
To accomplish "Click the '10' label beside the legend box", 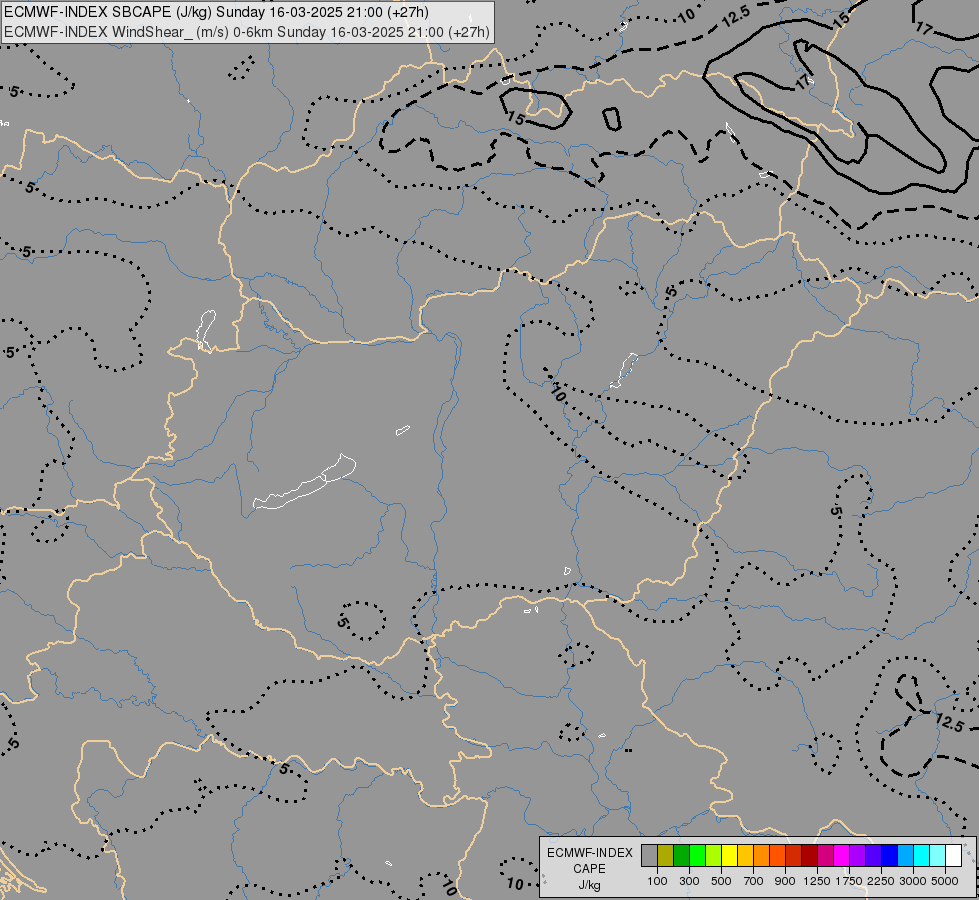I will pyautogui.click(x=515, y=883).
